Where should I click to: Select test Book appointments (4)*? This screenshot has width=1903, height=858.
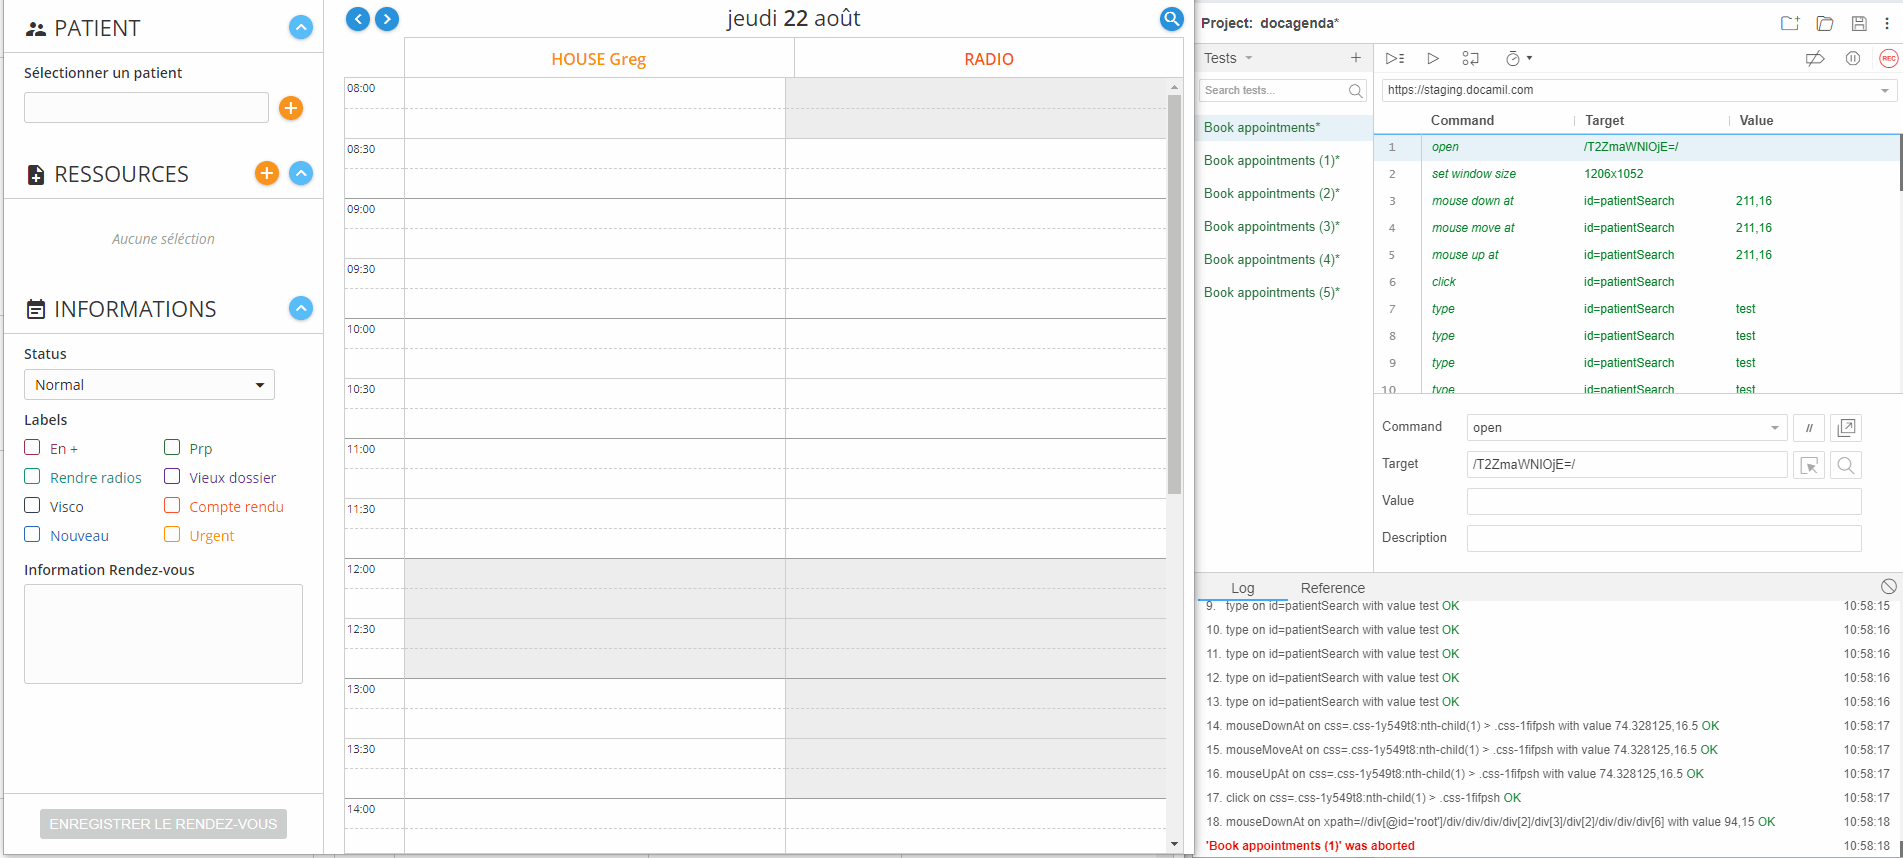coord(1286,259)
